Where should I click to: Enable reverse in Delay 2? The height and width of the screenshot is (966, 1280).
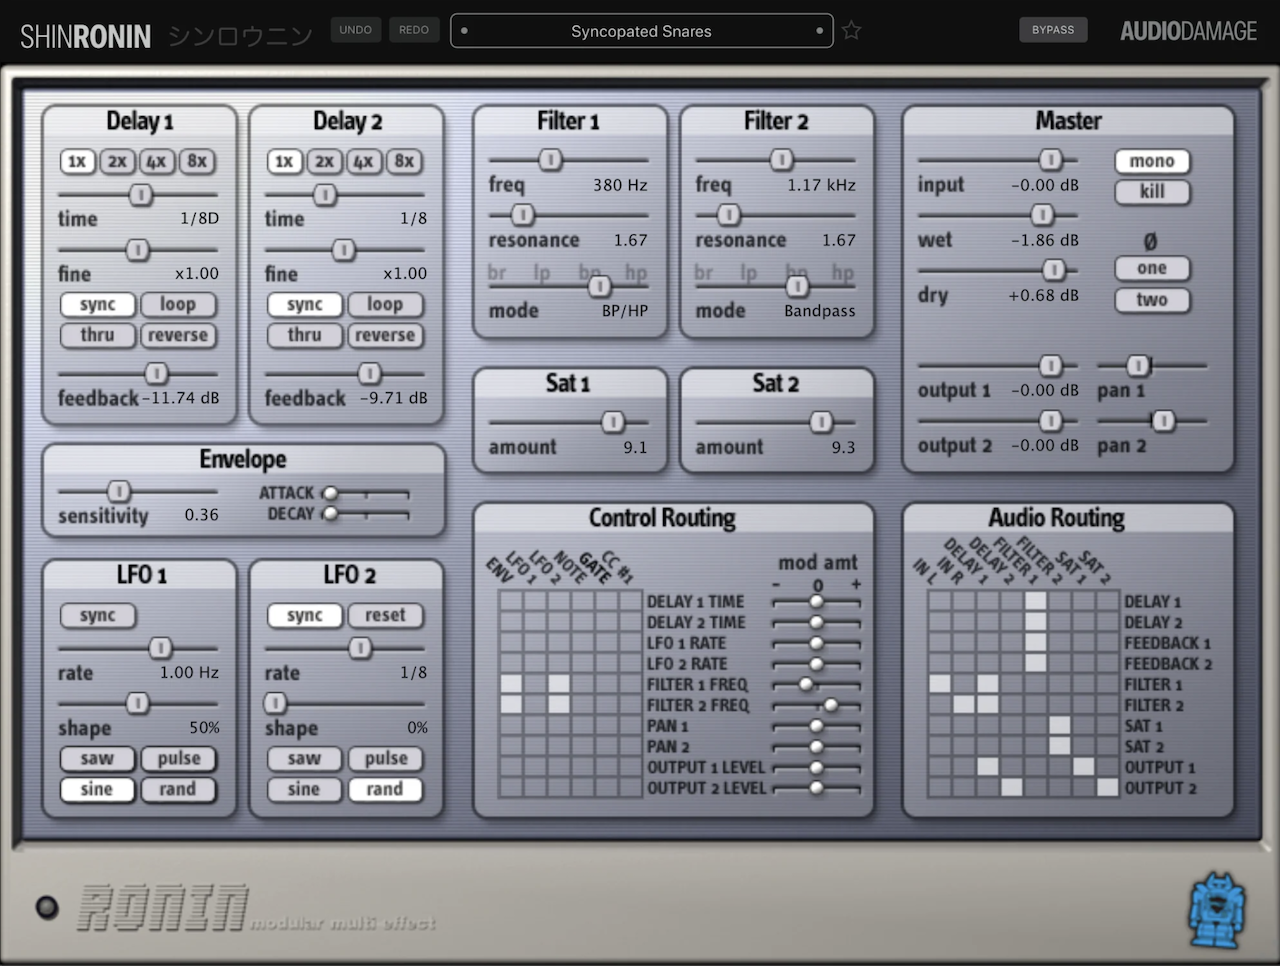tap(385, 335)
